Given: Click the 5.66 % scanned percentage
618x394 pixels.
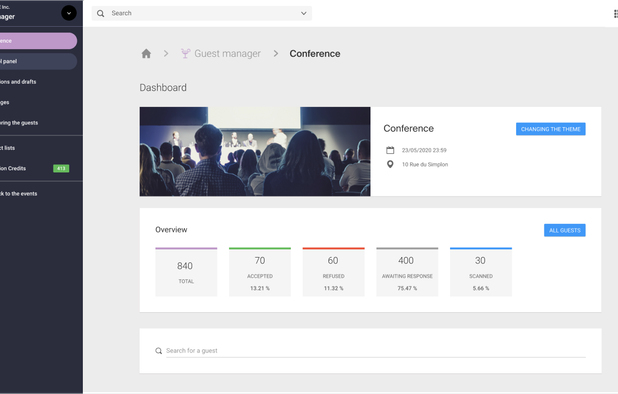Looking at the screenshot, I should tap(481, 288).
